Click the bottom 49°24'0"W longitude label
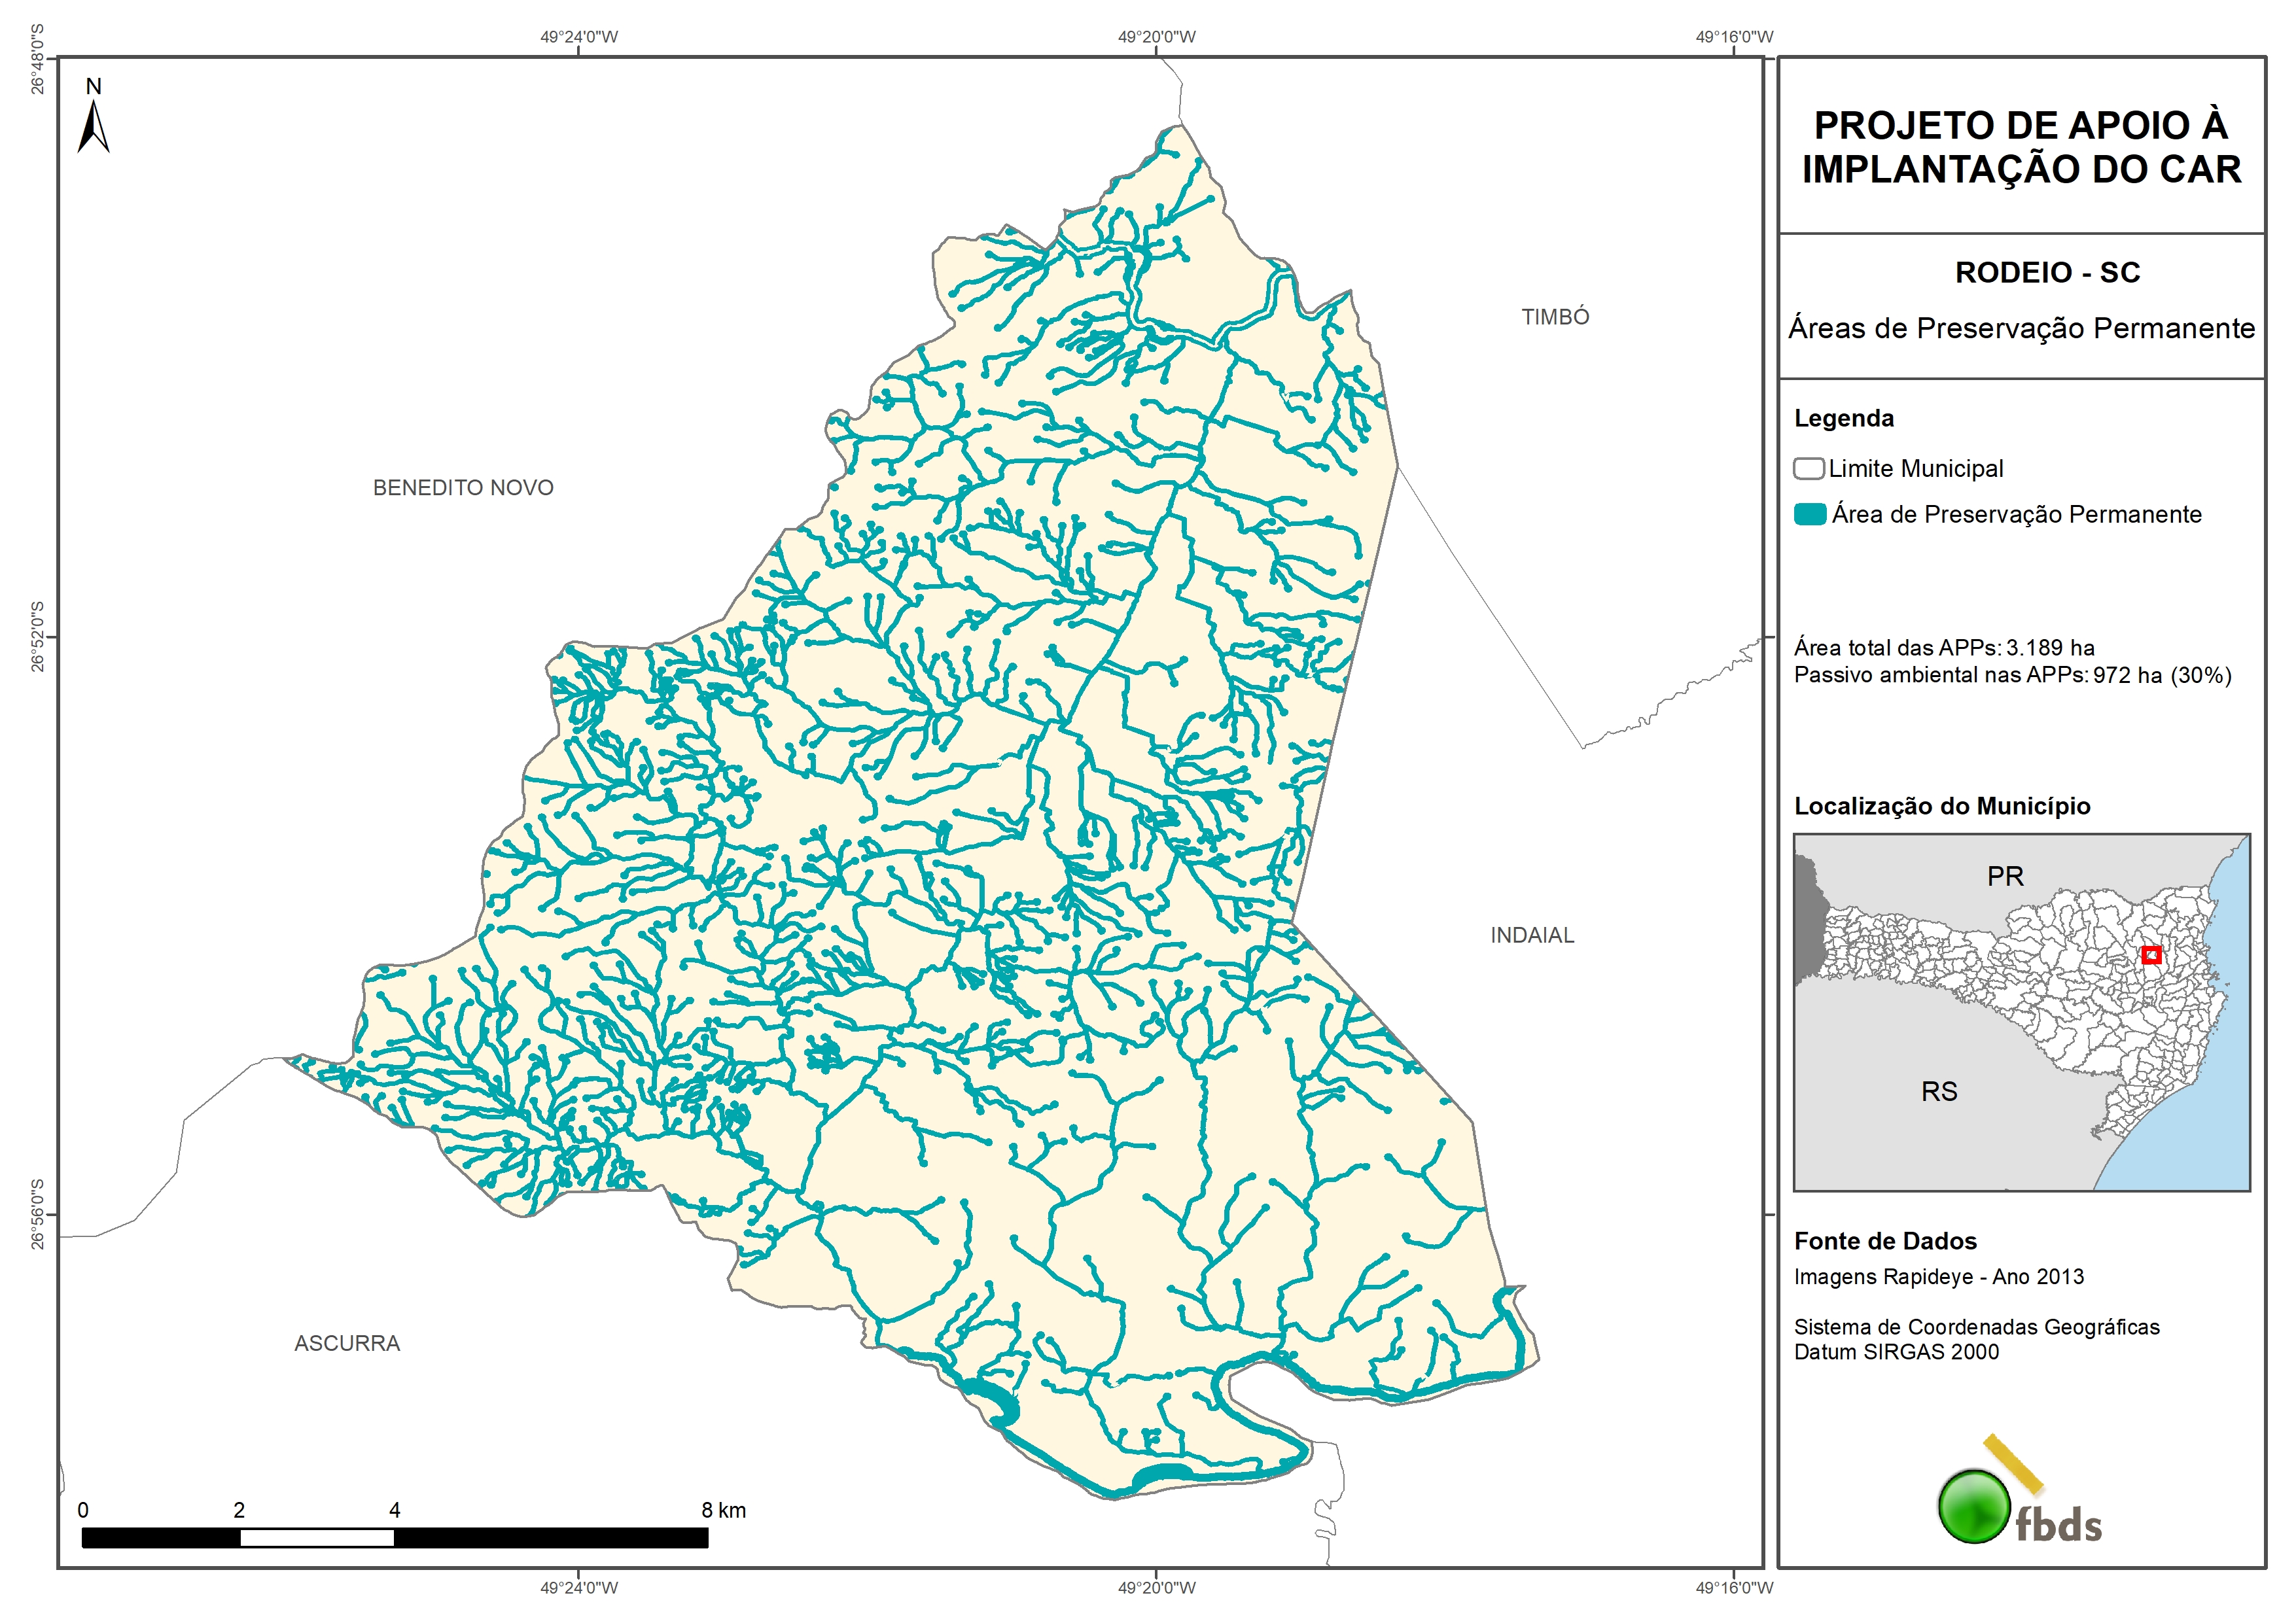Viewport: 2296px width, 1623px height. coord(579,1588)
